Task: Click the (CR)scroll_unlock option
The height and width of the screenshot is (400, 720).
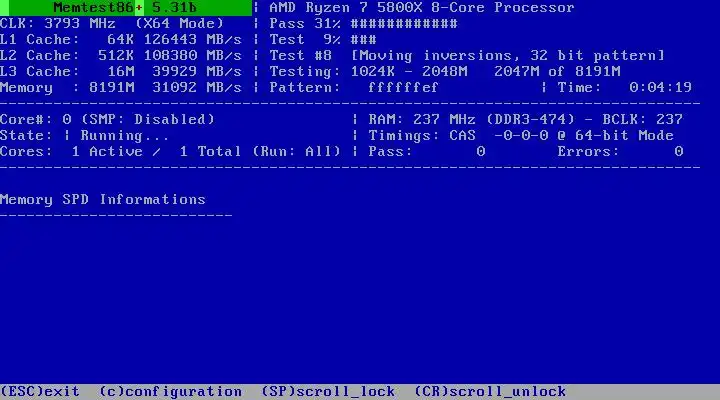Action: pyautogui.click(x=490, y=392)
